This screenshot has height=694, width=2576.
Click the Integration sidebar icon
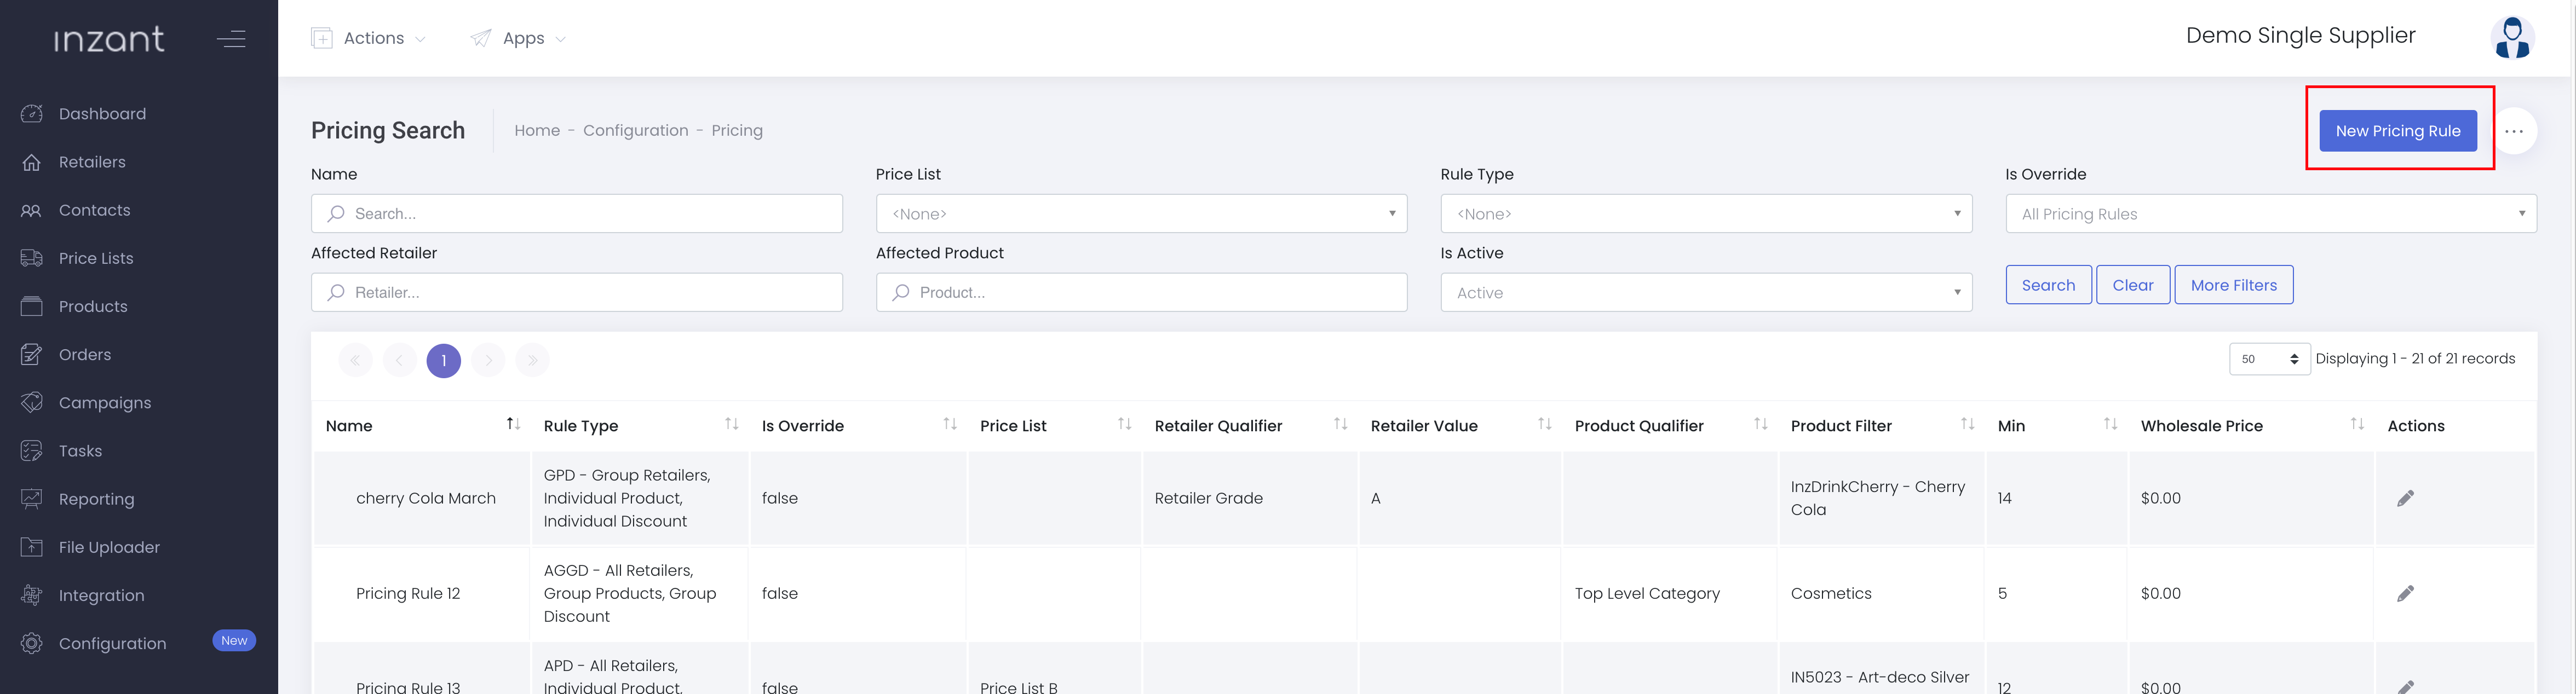click(32, 594)
